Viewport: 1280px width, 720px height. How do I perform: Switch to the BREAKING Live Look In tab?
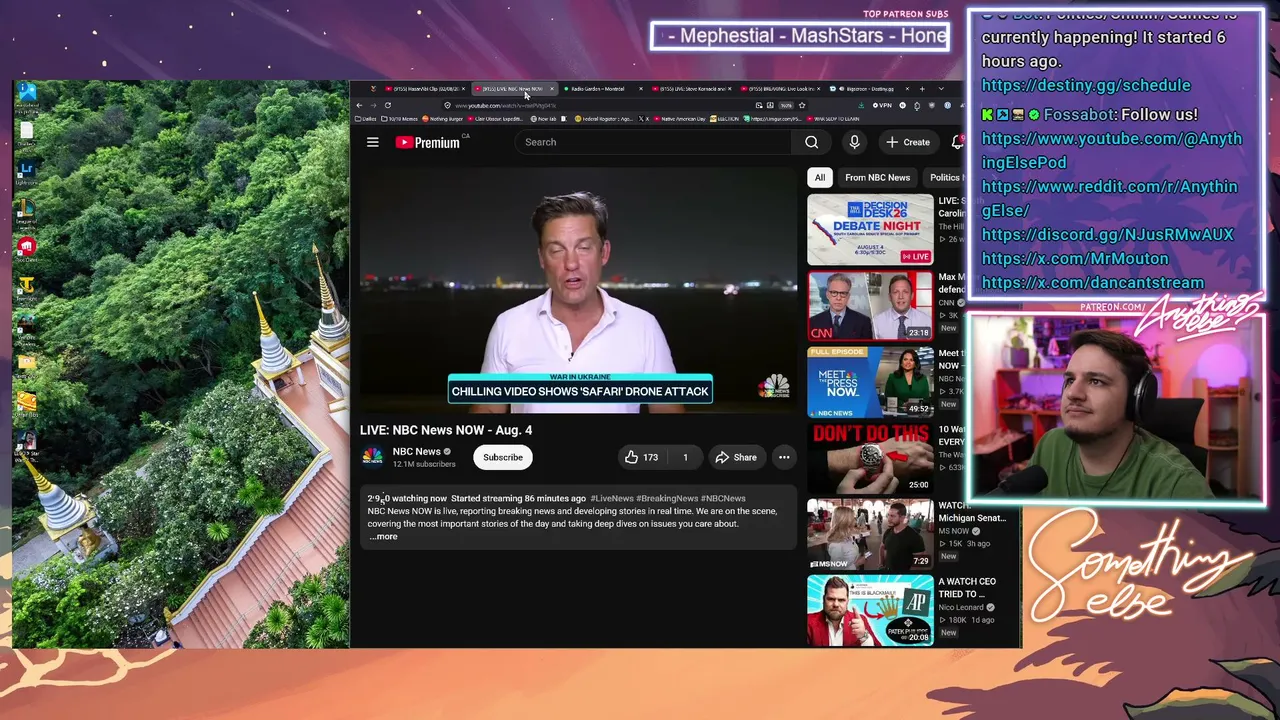(781, 89)
